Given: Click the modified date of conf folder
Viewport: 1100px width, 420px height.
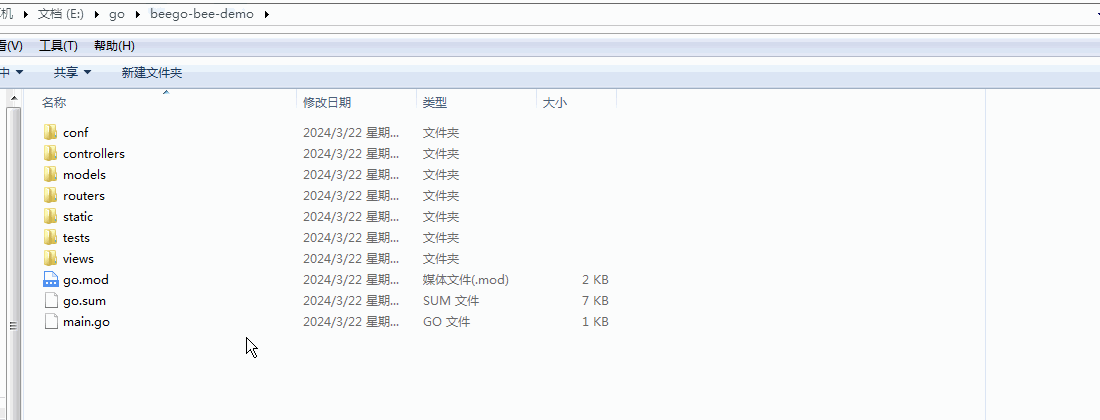Looking at the screenshot, I should [351, 133].
